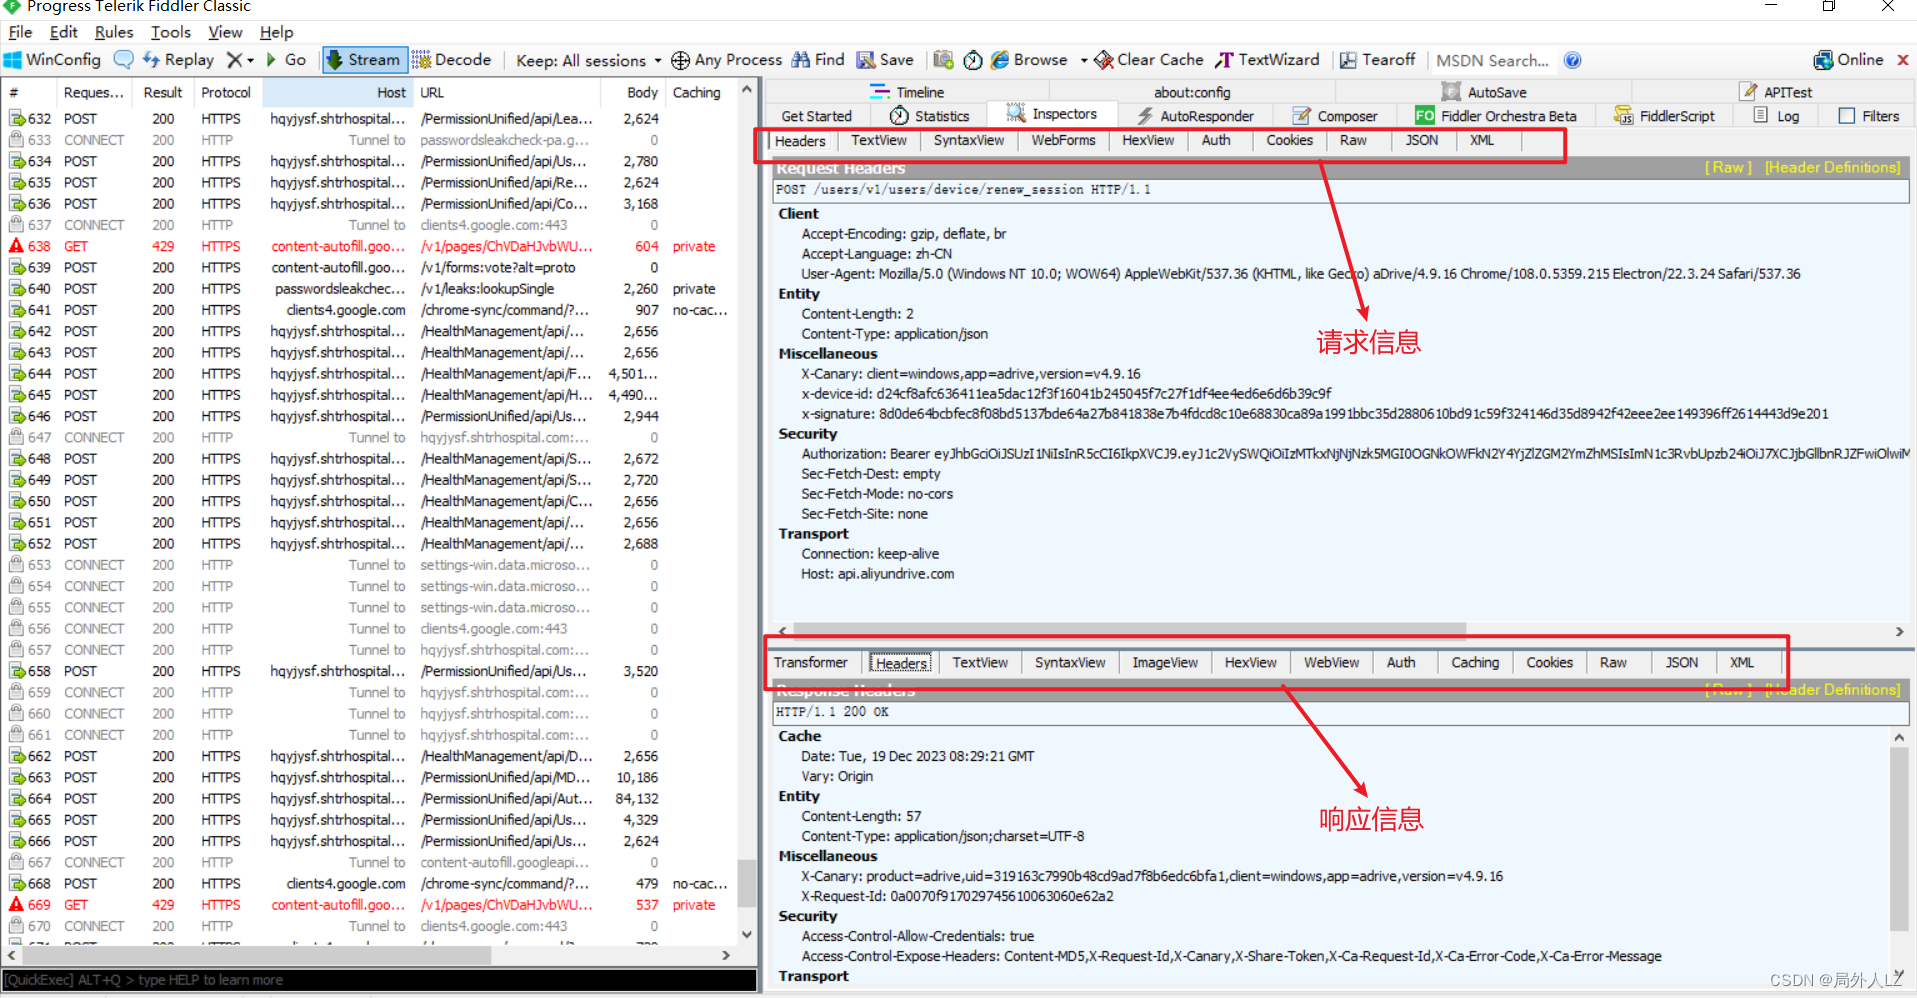Open the Tools menu
Screen dimensions: 1917x998
[x=171, y=32]
